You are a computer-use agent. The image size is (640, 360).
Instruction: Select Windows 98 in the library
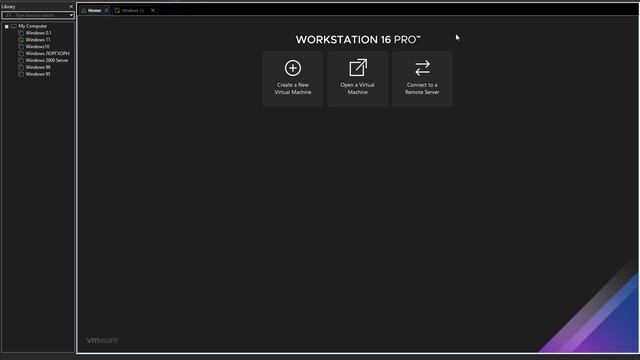[38, 67]
